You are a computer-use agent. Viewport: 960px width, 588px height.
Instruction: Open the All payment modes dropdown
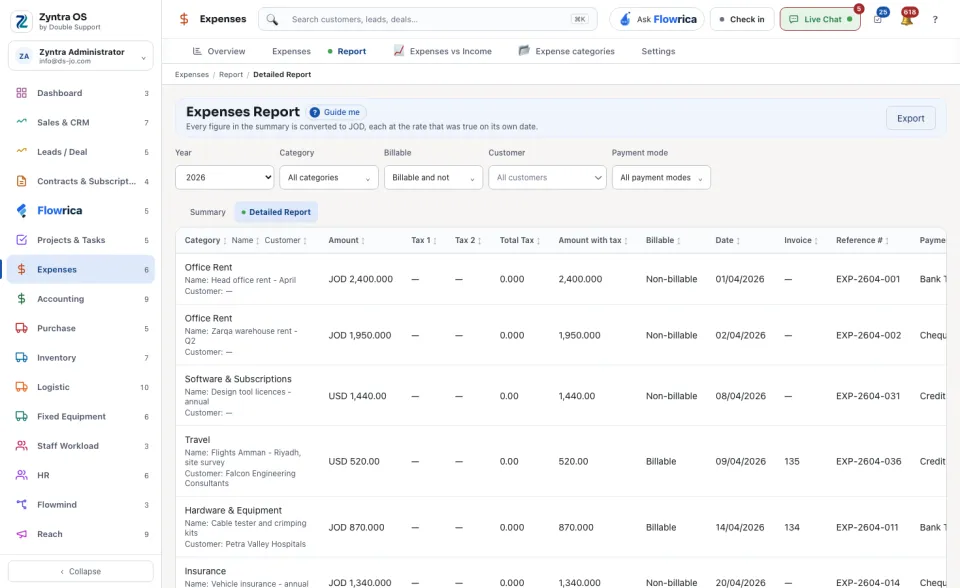click(661, 178)
